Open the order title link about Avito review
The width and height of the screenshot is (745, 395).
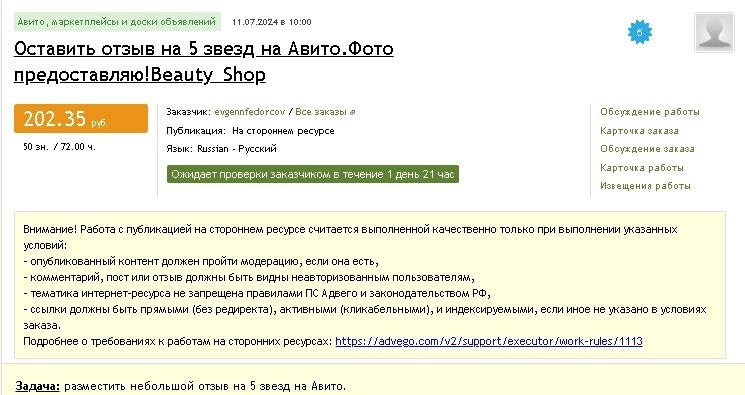coord(203,62)
